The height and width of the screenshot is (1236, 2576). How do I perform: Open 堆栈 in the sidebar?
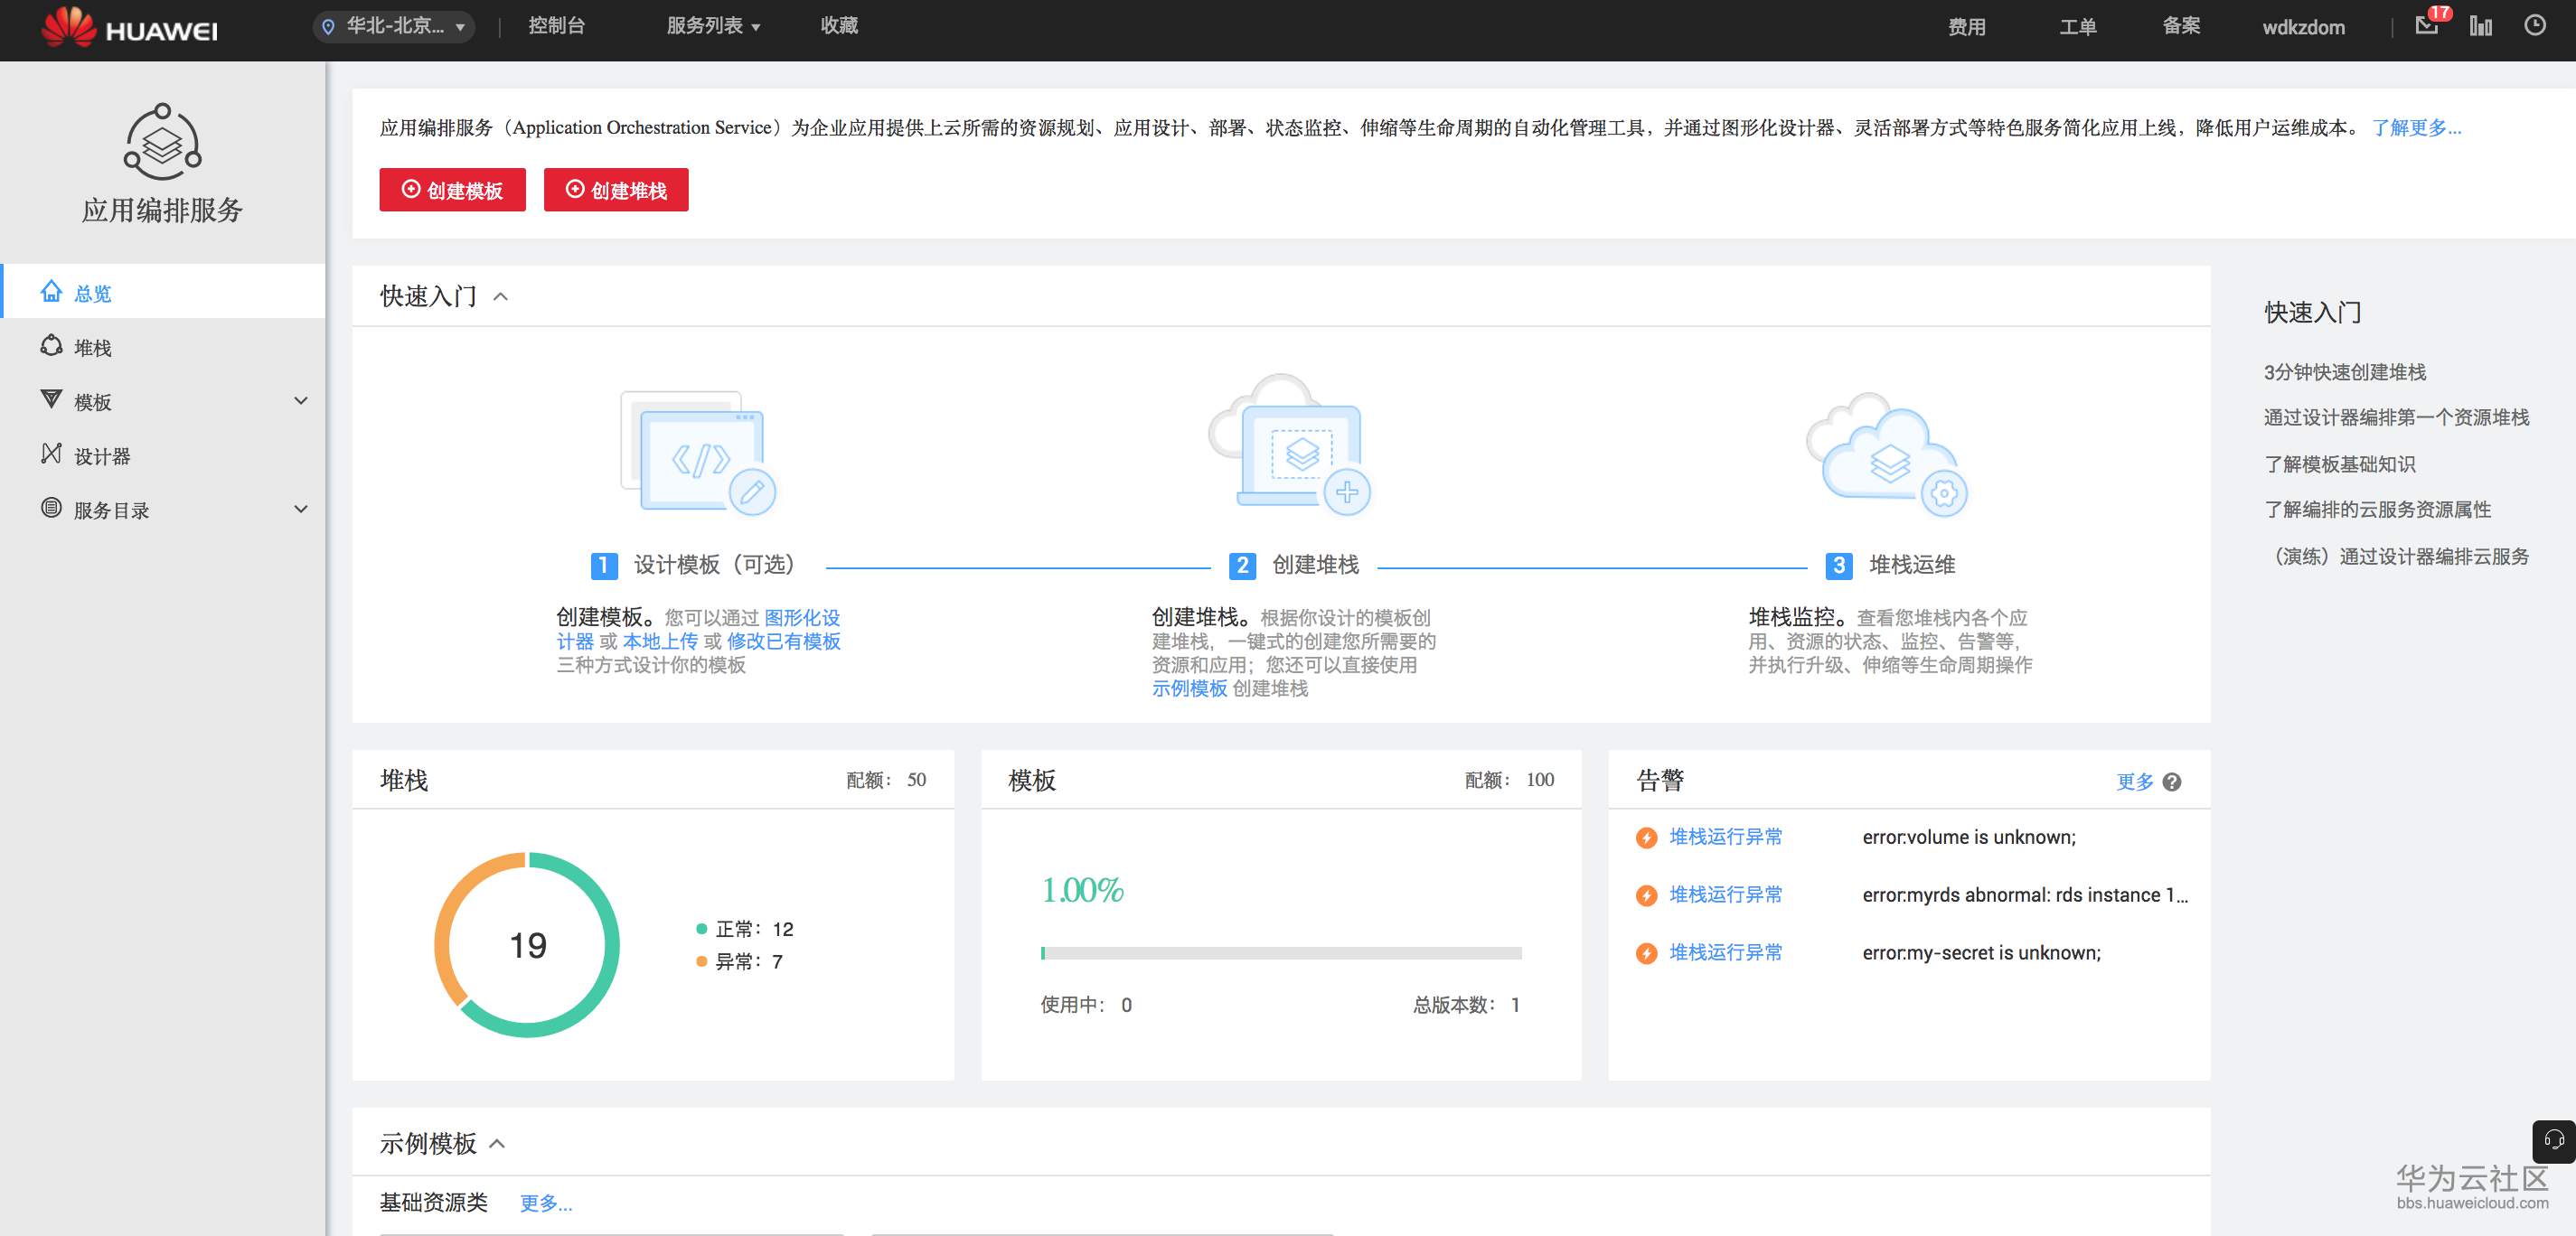pyautogui.click(x=93, y=347)
